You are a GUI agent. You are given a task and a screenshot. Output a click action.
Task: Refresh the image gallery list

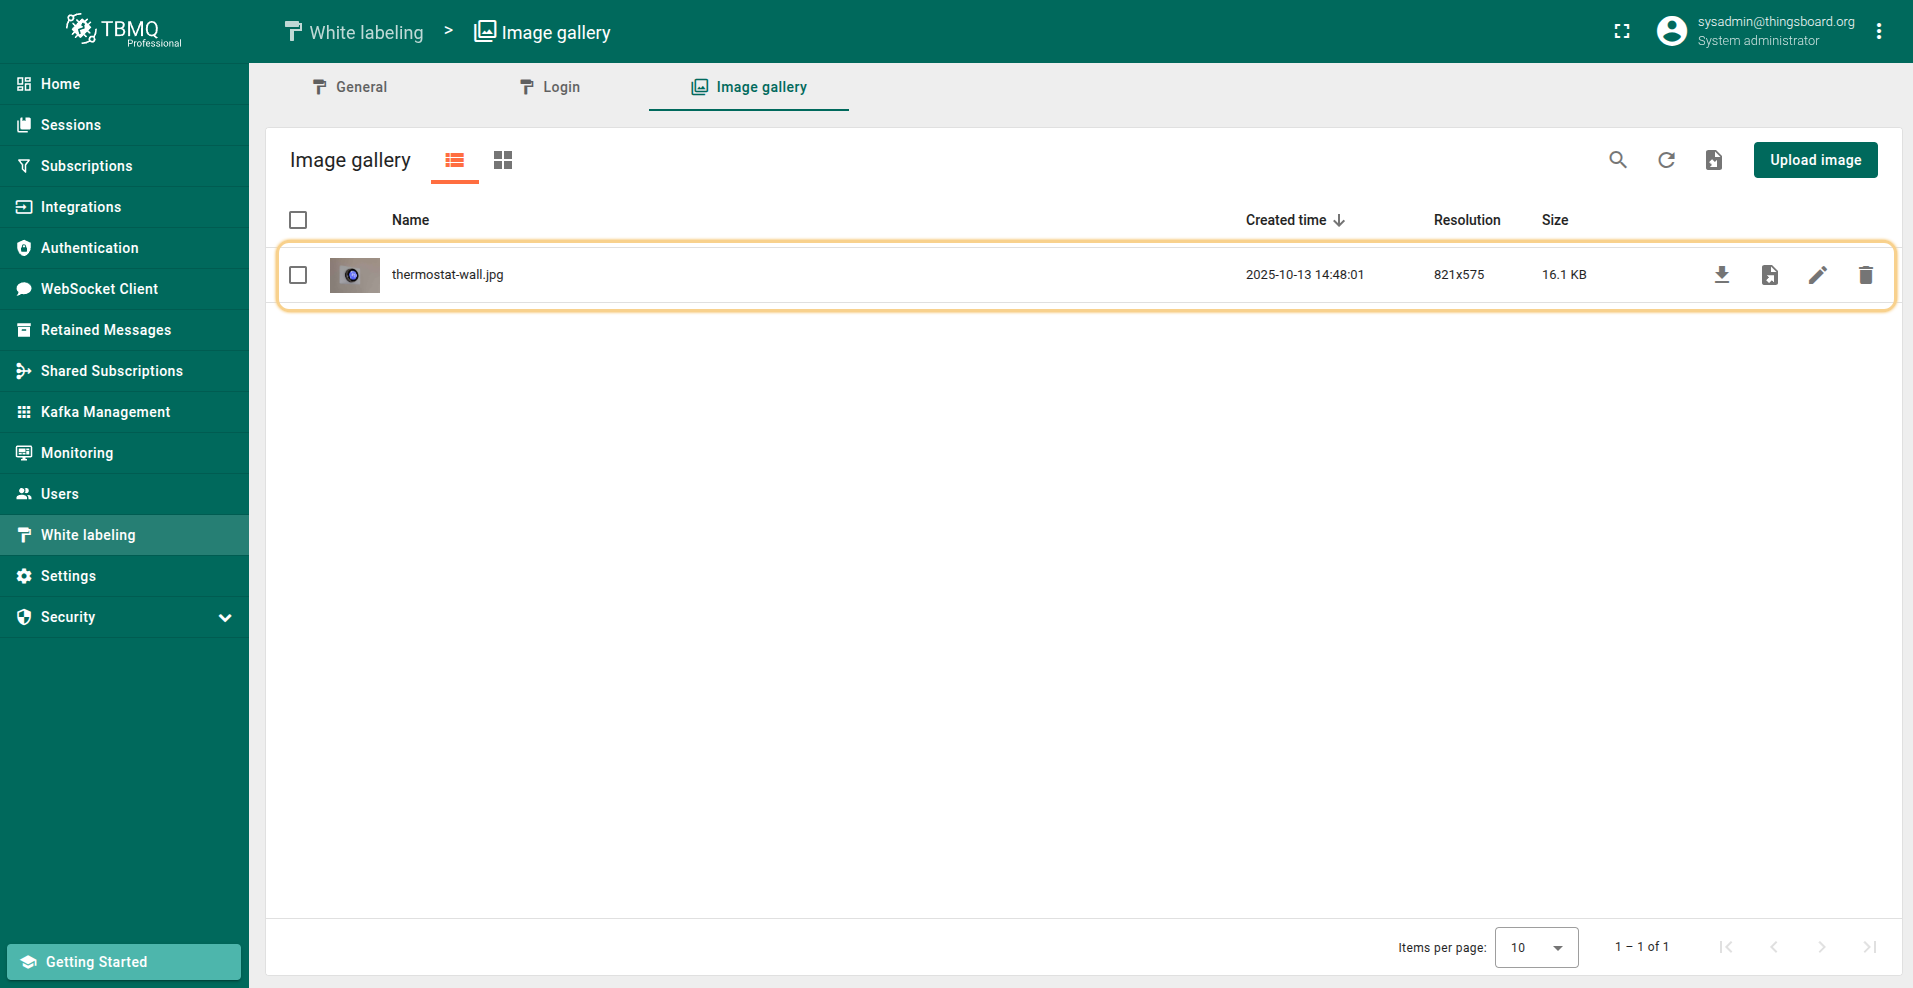tap(1665, 160)
